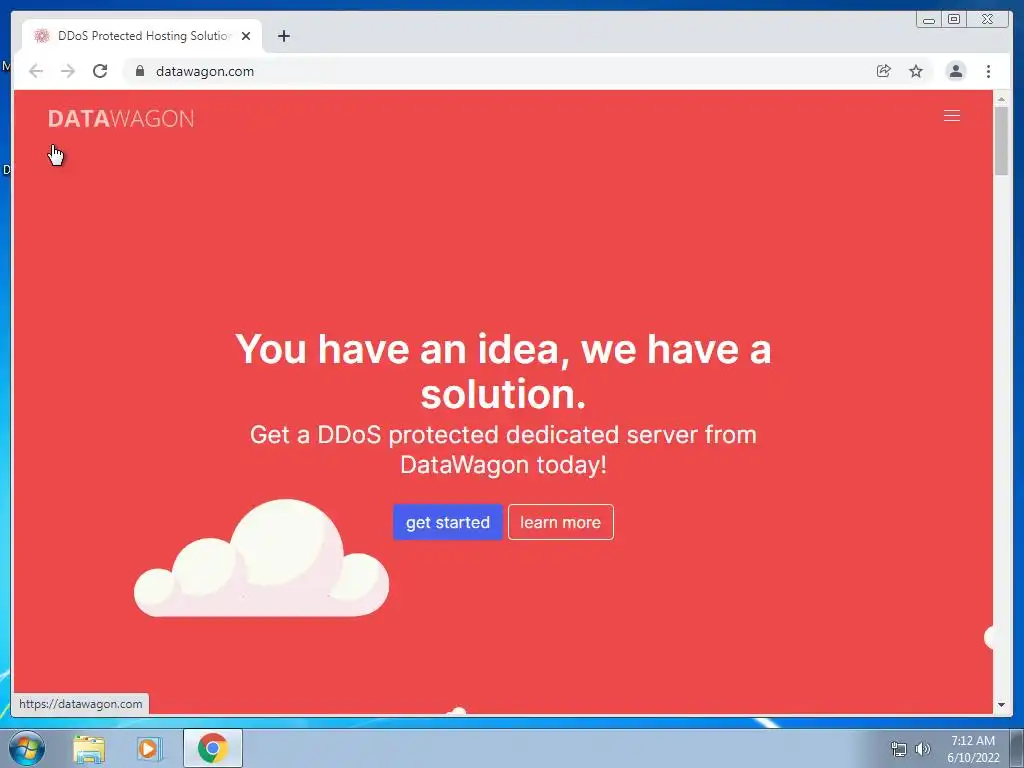
Task: Click scrollbar down arrow
Action: pos(1001,705)
